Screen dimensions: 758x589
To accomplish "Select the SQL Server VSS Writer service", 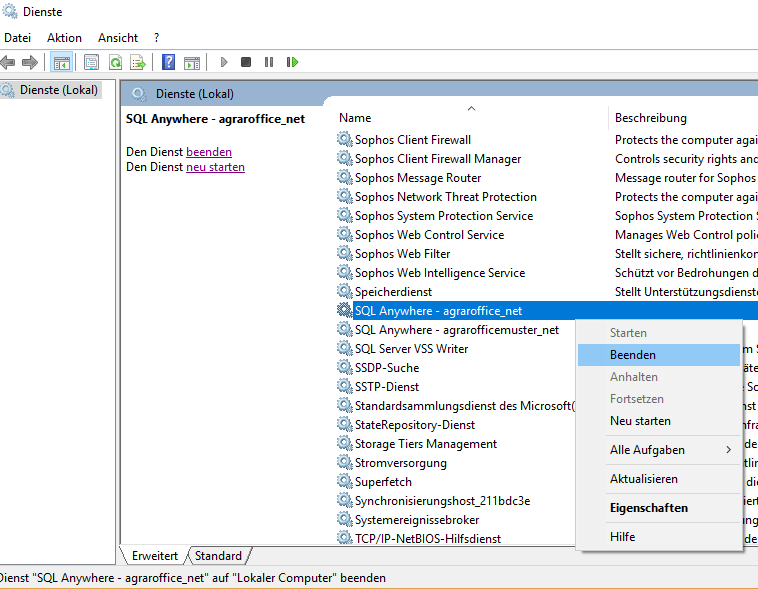I will click(411, 349).
